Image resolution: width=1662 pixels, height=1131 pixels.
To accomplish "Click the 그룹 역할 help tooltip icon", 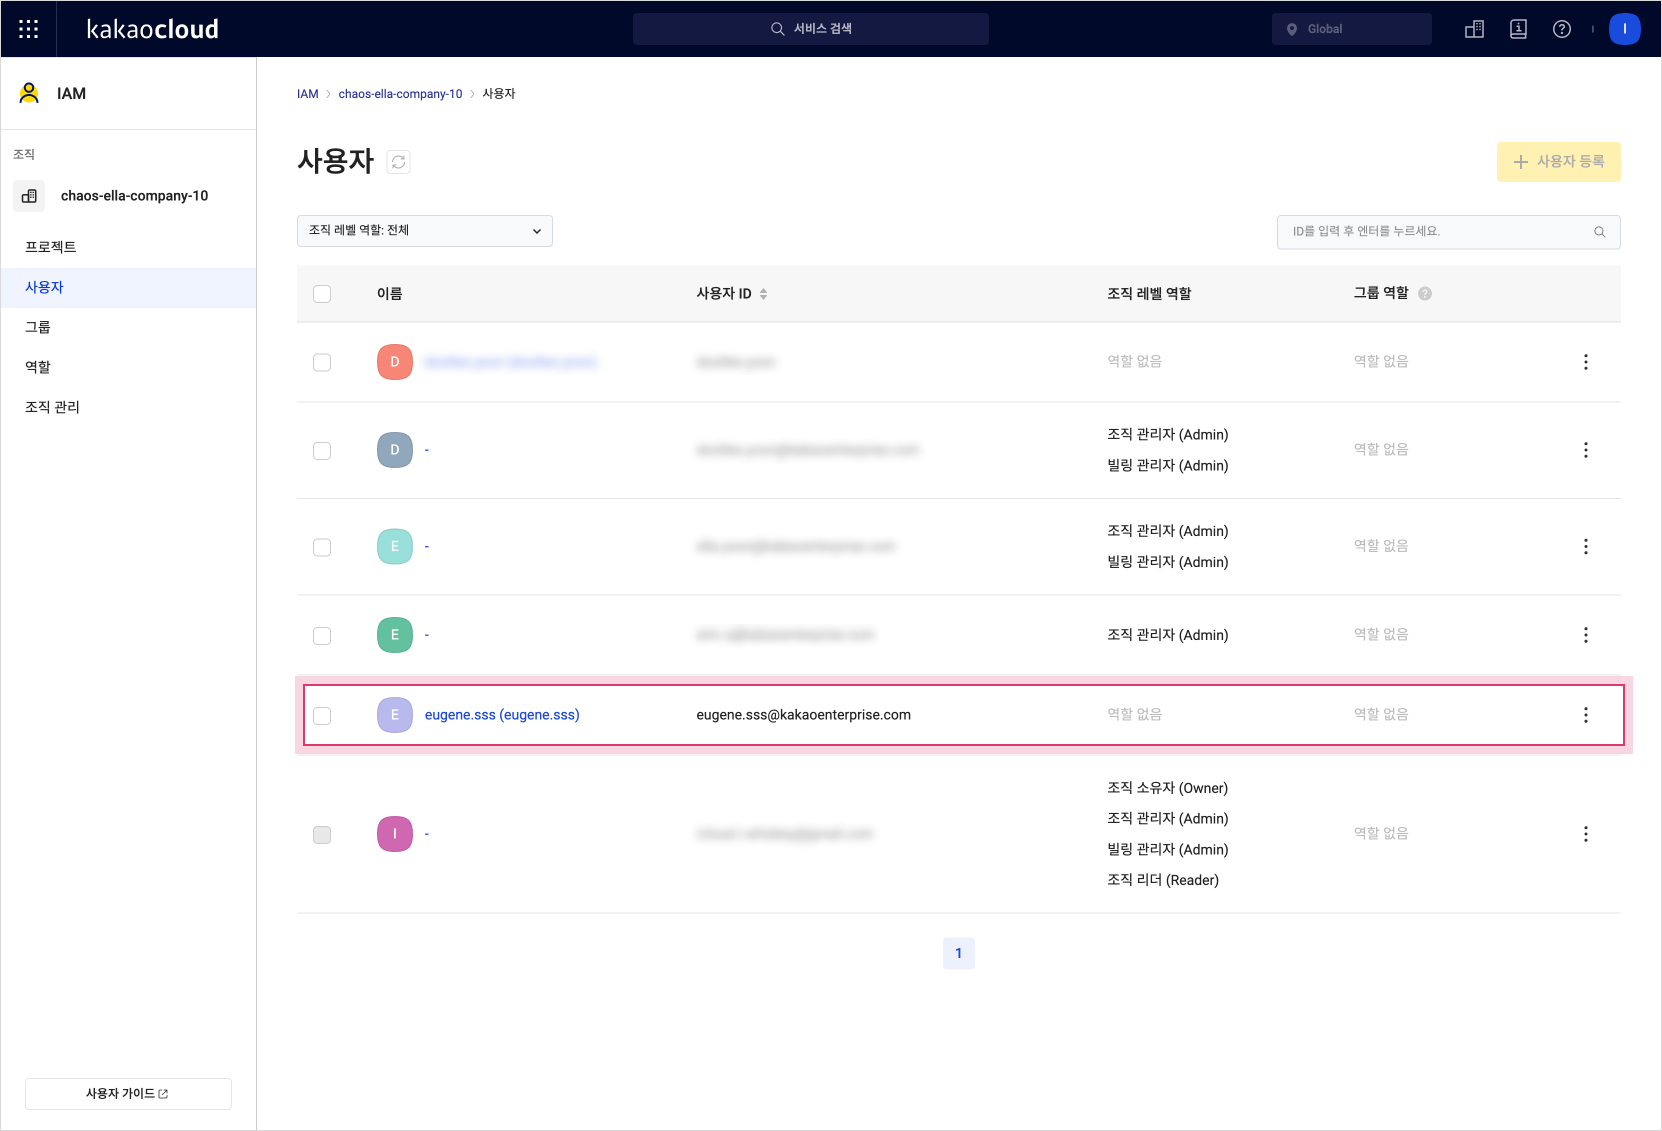I will [x=1425, y=294].
